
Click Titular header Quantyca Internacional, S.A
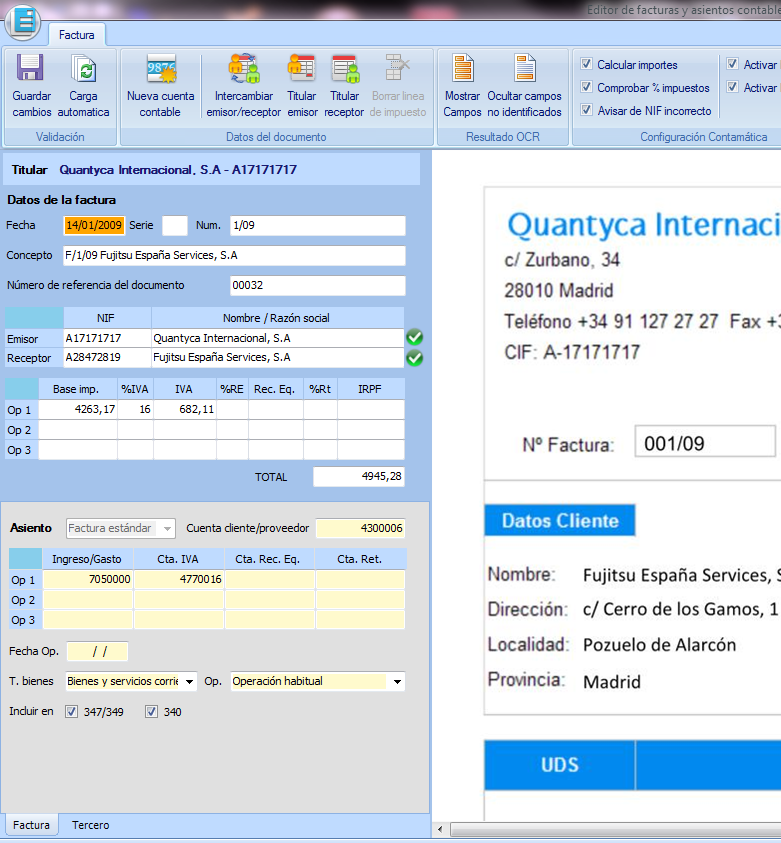click(x=178, y=170)
